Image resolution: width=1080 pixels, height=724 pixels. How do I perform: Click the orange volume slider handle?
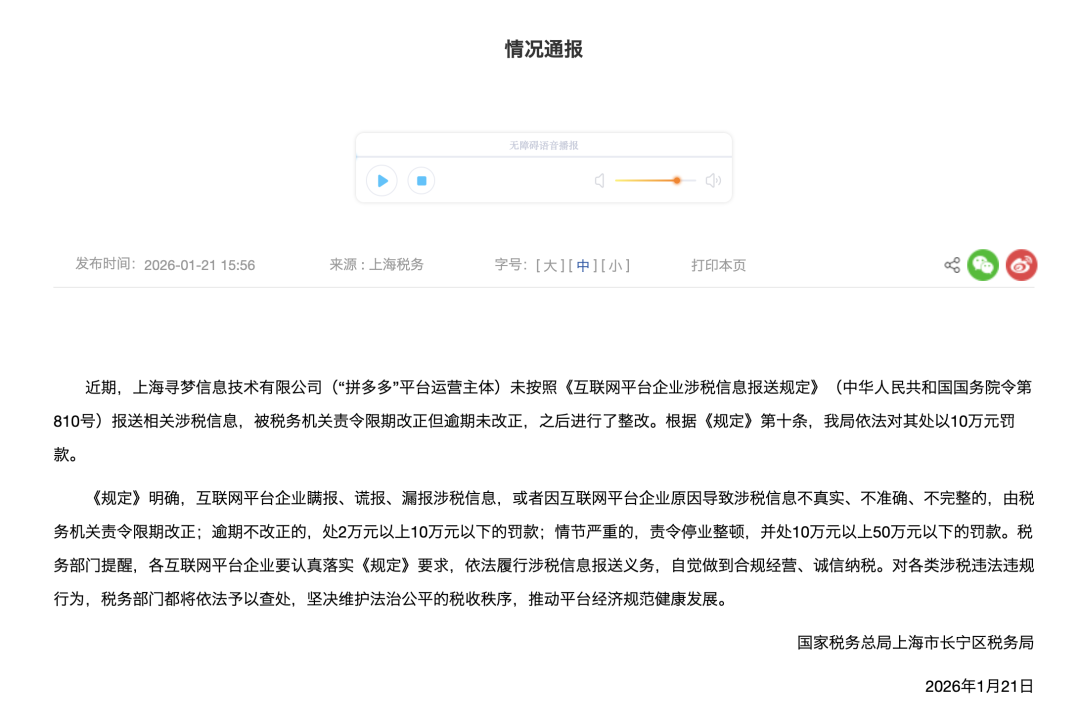[x=677, y=181]
